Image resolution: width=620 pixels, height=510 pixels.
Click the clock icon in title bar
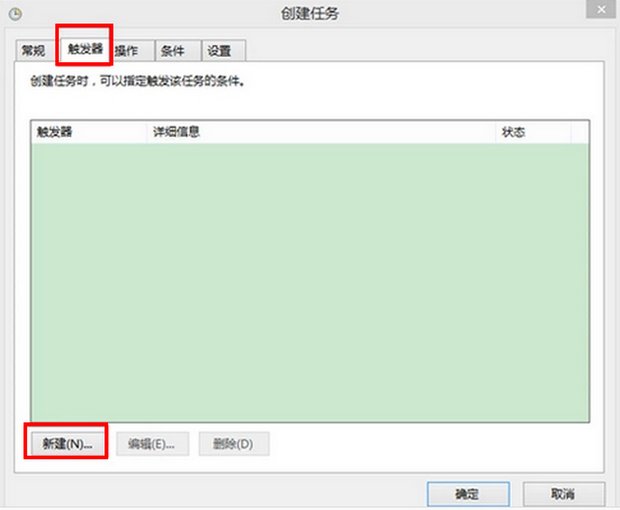pyautogui.click(x=15, y=15)
